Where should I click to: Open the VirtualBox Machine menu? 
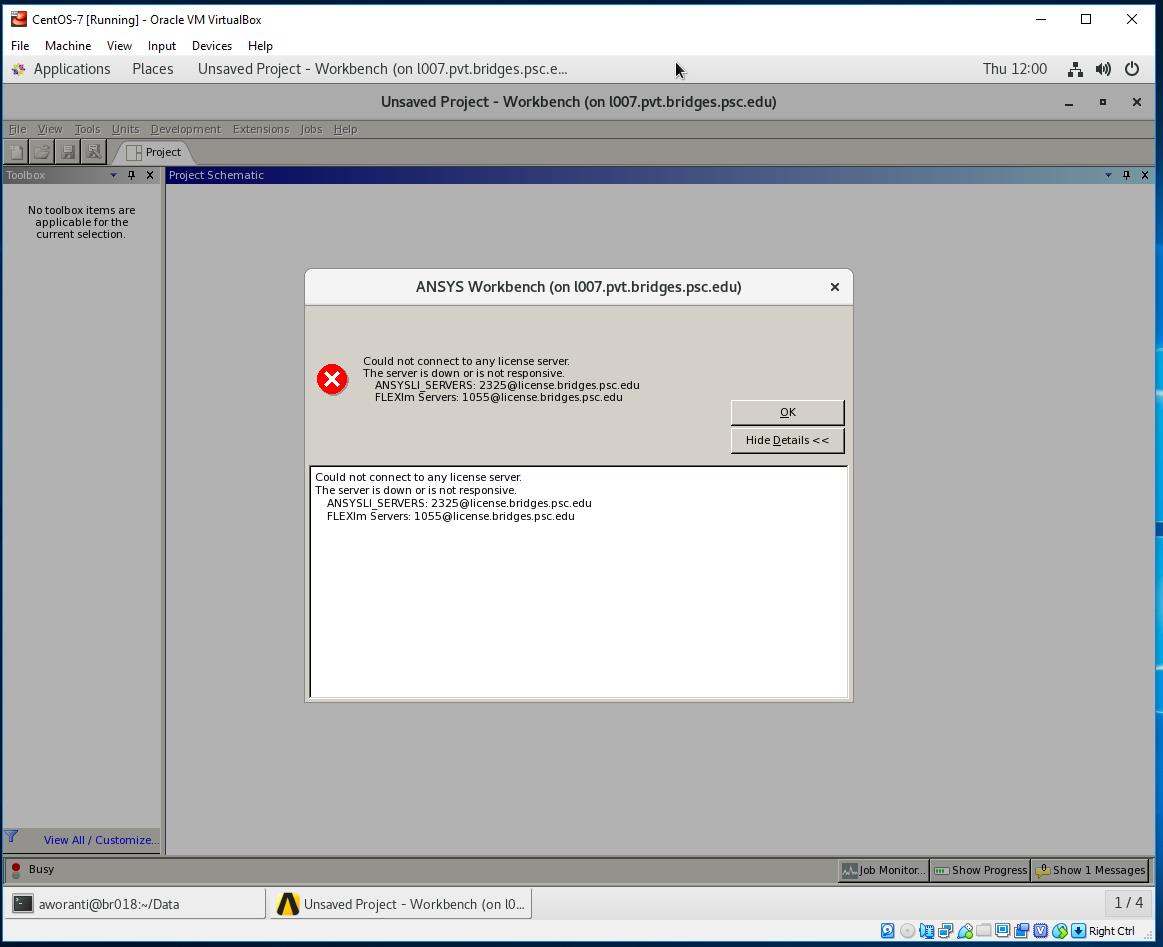[x=67, y=46]
